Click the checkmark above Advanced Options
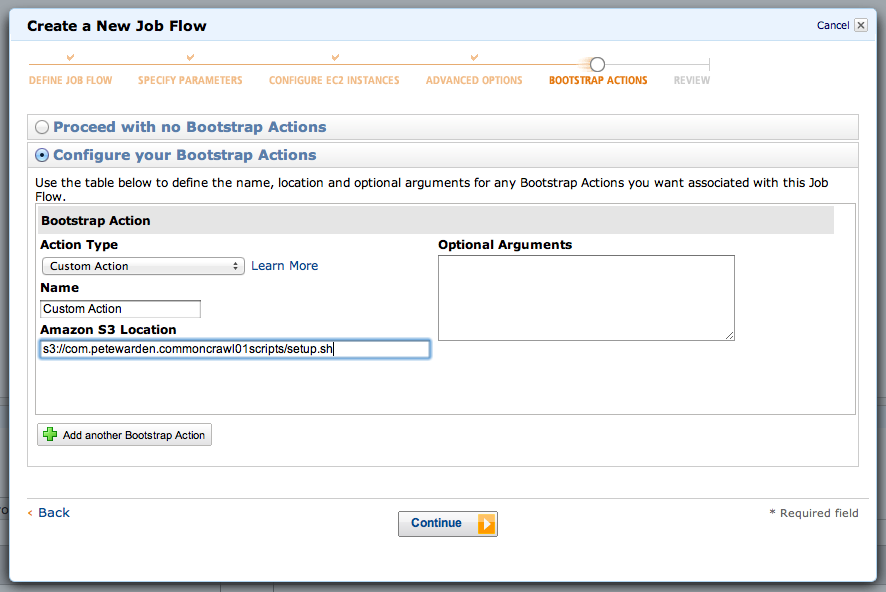The height and width of the screenshot is (592, 886). pyautogui.click(x=474, y=58)
